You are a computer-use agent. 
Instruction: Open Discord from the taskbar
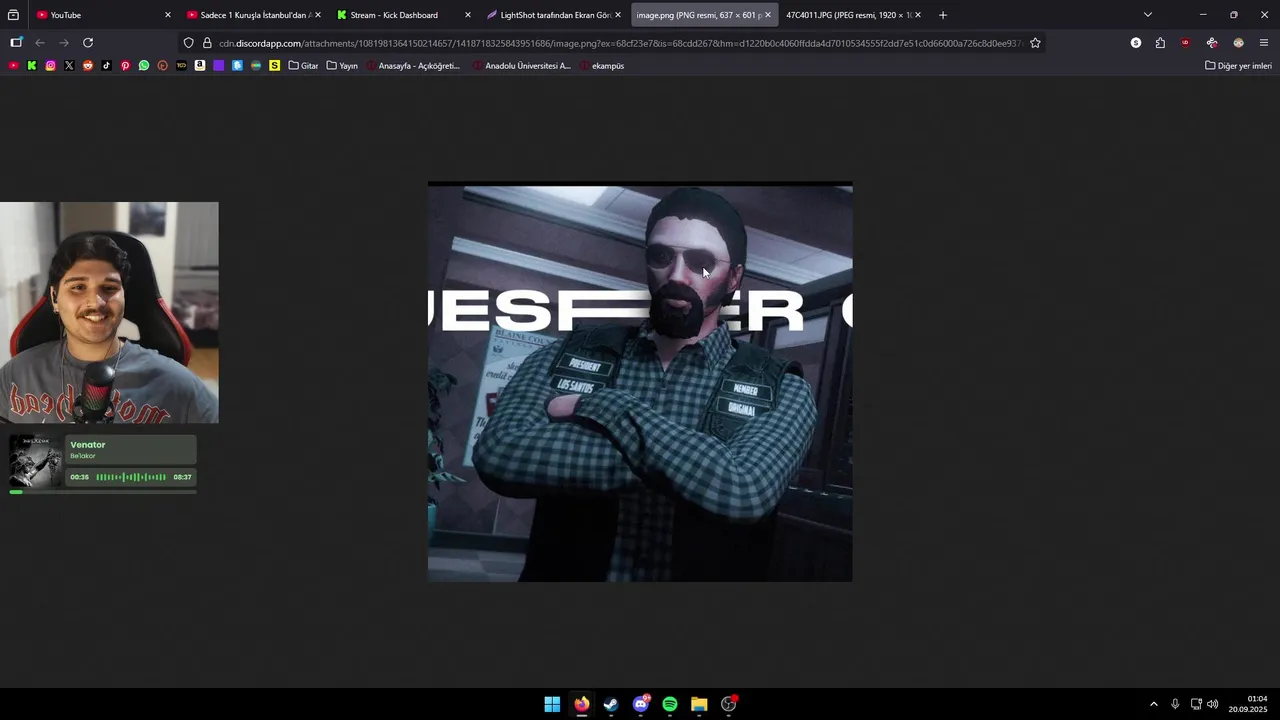pyautogui.click(x=641, y=704)
